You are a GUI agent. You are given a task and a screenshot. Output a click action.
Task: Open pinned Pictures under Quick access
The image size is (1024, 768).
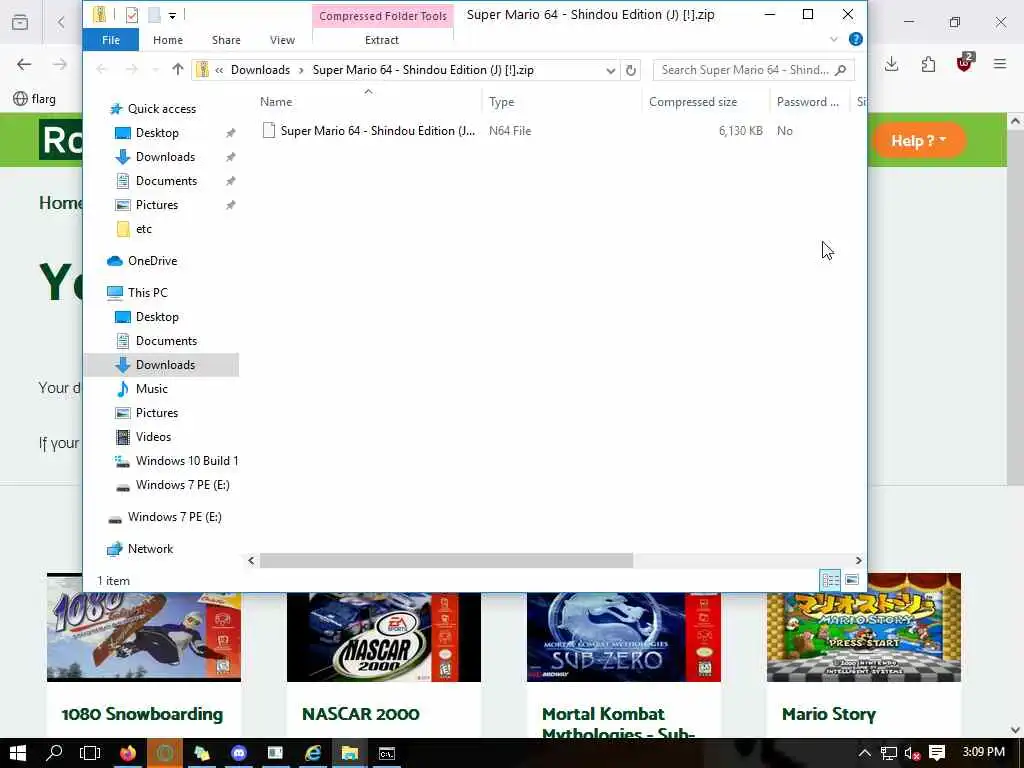(x=157, y=205)
